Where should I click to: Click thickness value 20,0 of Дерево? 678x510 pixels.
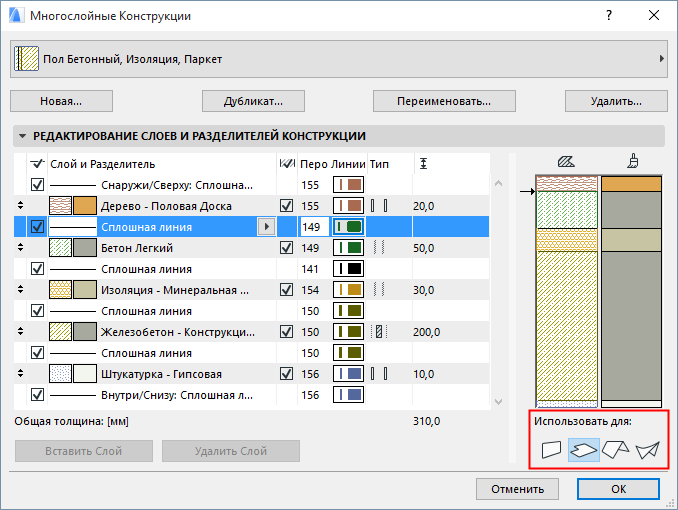pos(423,206)
